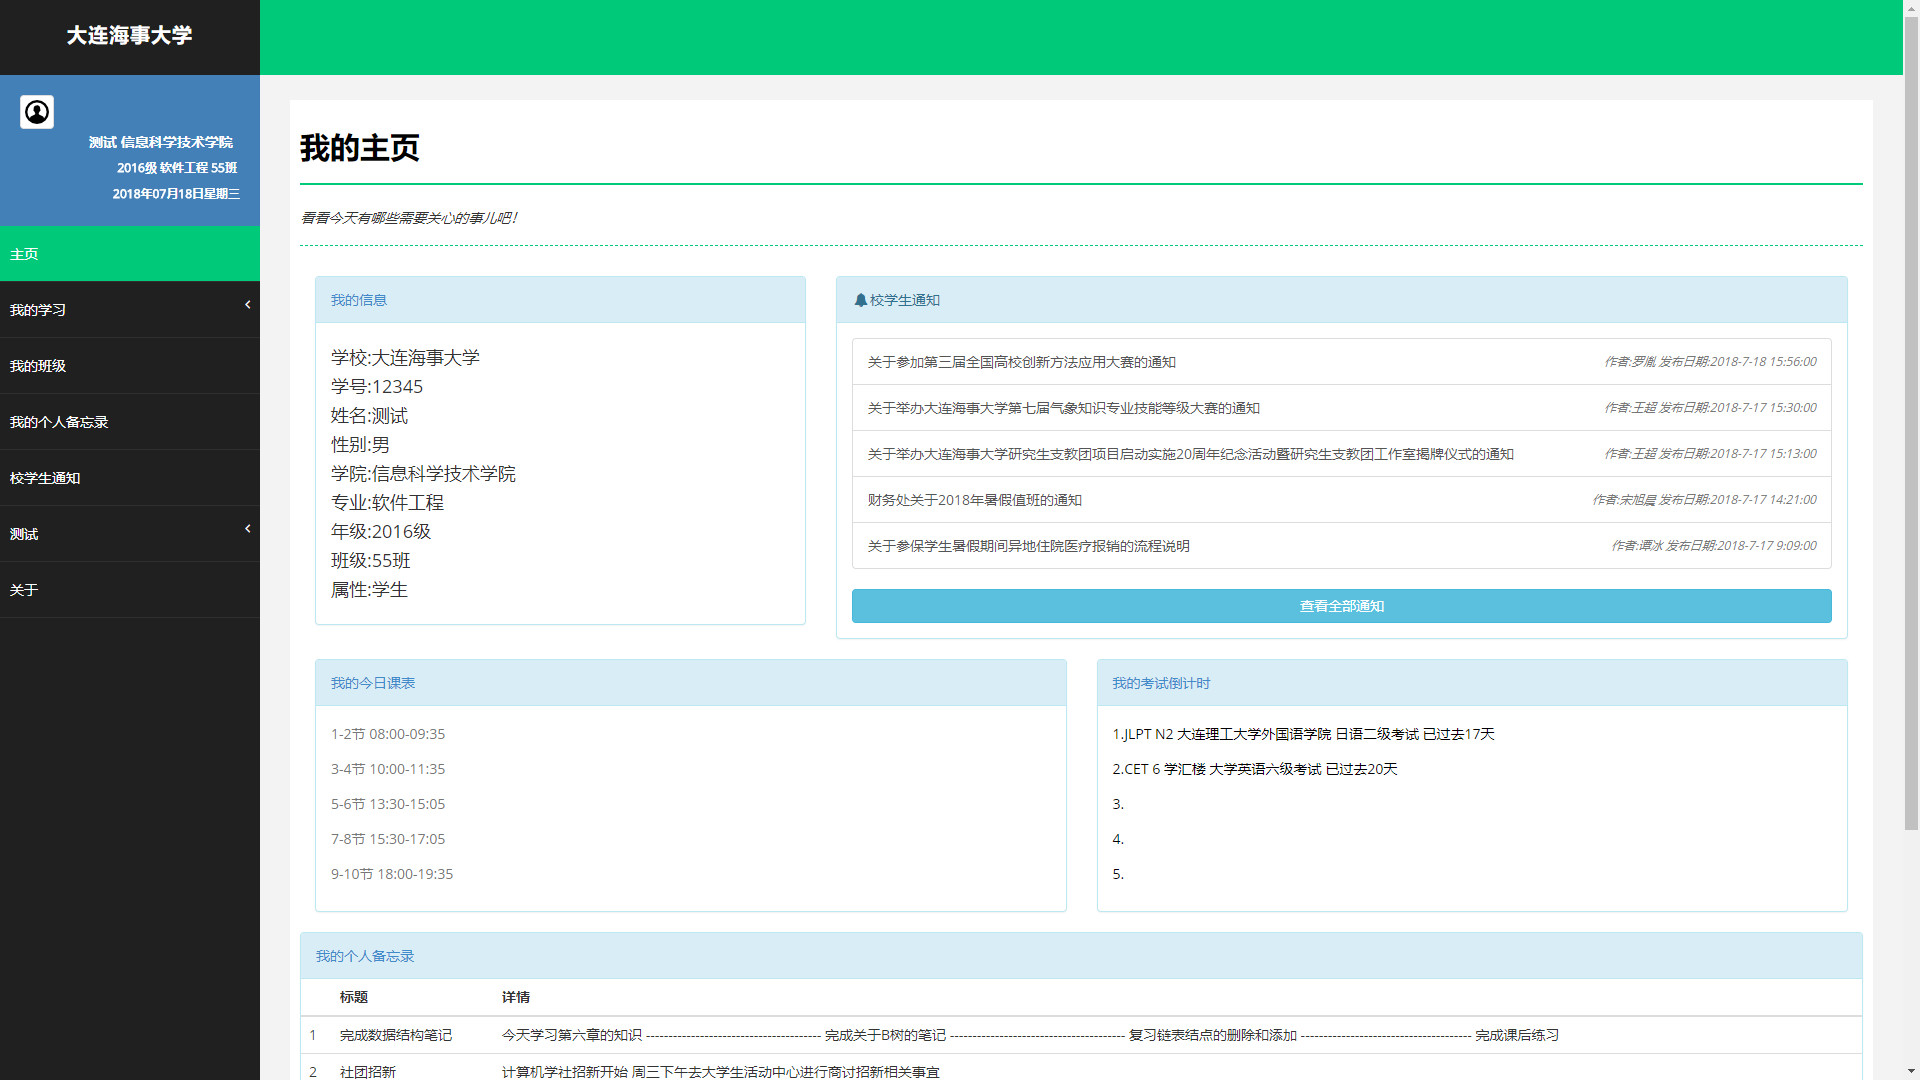Click the 社团招聘 memo row
Image resolution: width=1920 pixels, height=1080 pixels.
point(367,1071)
